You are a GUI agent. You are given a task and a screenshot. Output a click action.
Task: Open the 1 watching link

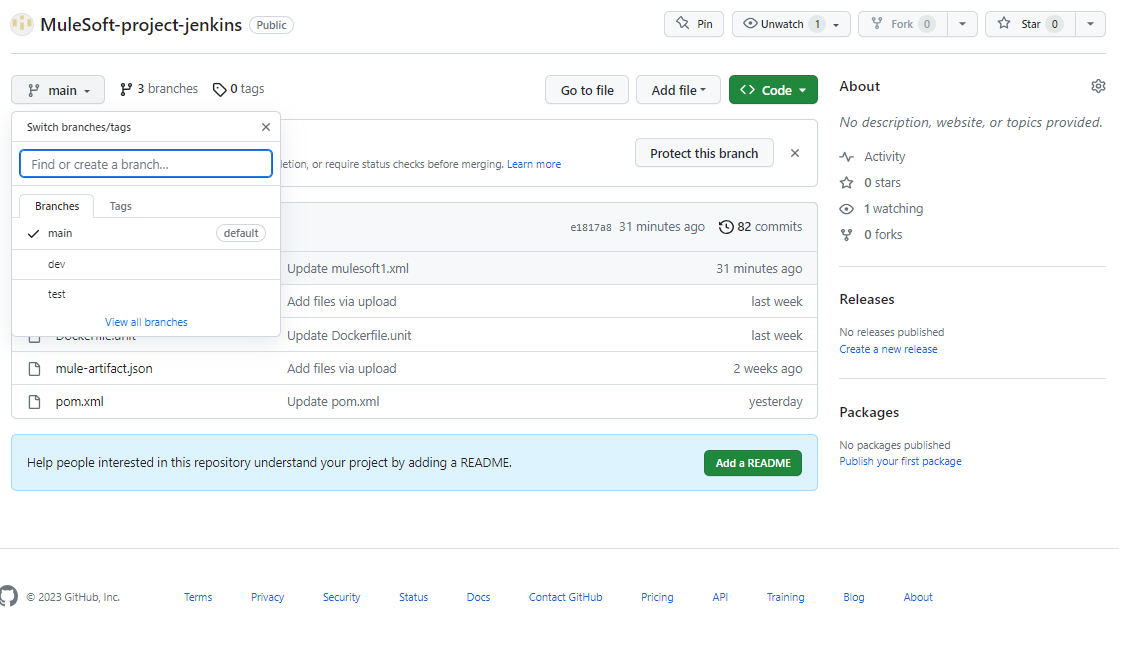(x=893, y=209)
